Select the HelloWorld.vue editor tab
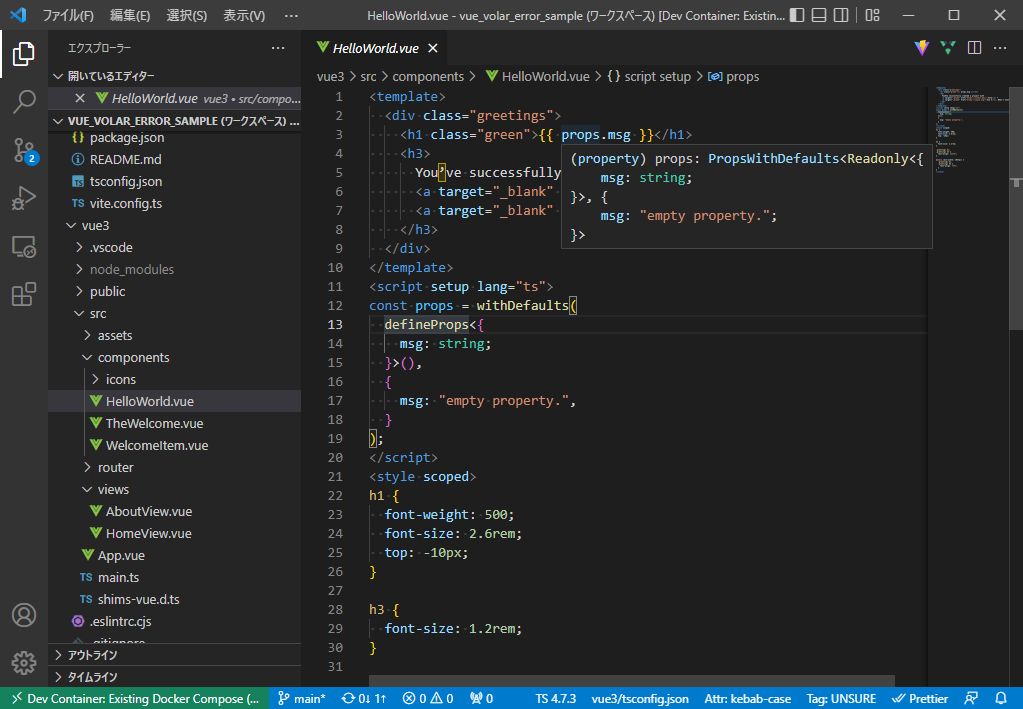The height and width of the screenshot is (709, 1023). 376,48
